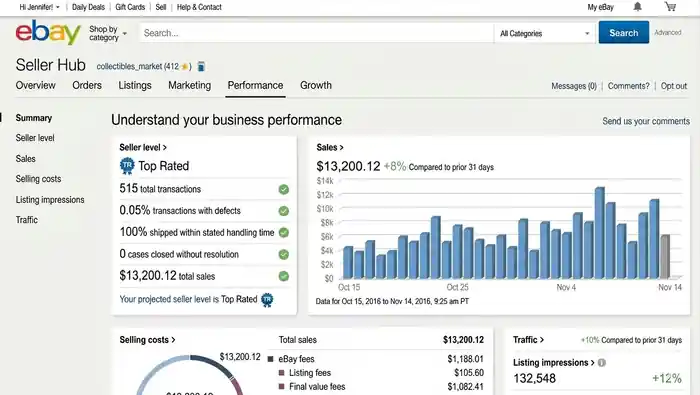Click the 'Your projected seller level is Top Rated' text

point(188,299)
